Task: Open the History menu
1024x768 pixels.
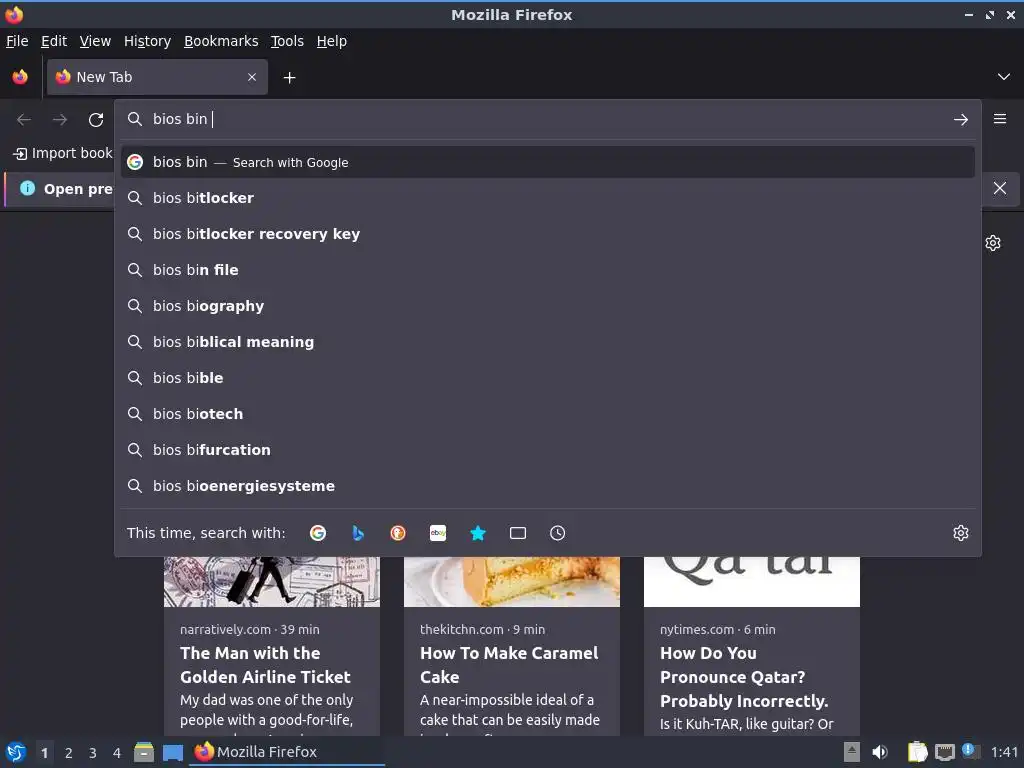Action: 148,41
